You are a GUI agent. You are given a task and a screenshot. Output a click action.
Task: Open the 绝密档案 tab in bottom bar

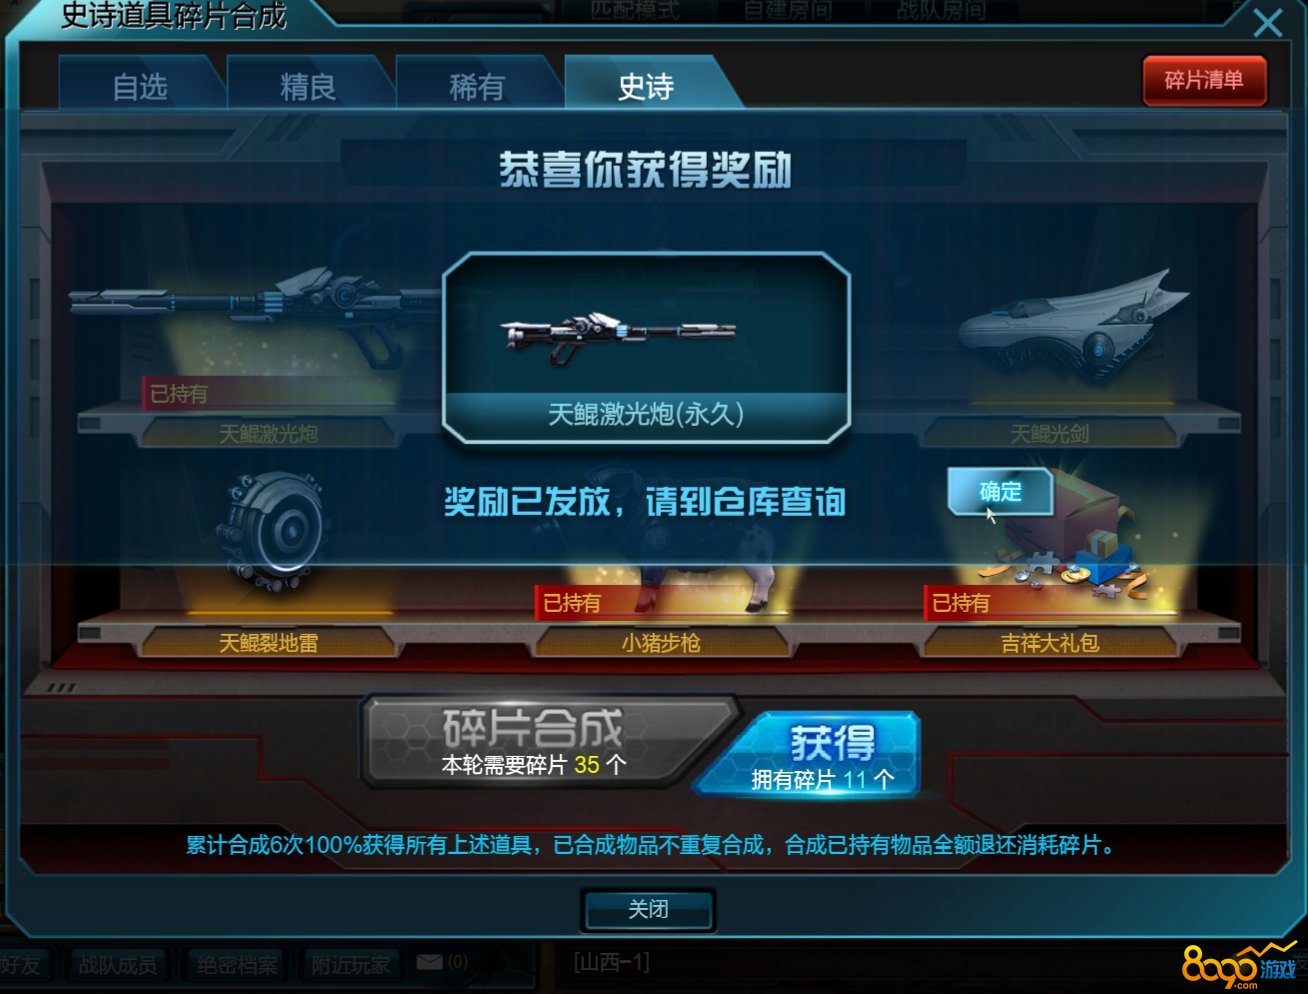pyautogui.click(x=236, y=965)
